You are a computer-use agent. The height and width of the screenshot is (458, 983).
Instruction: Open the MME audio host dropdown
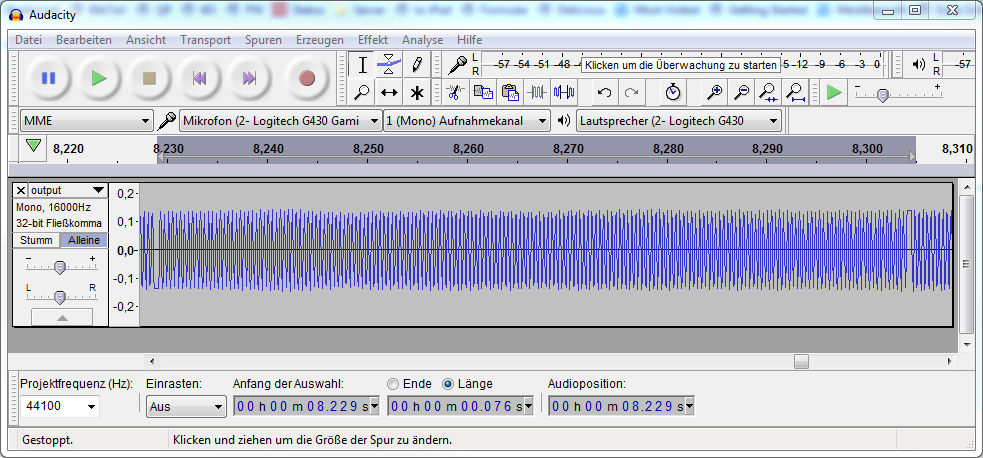[x=87, y=120]
